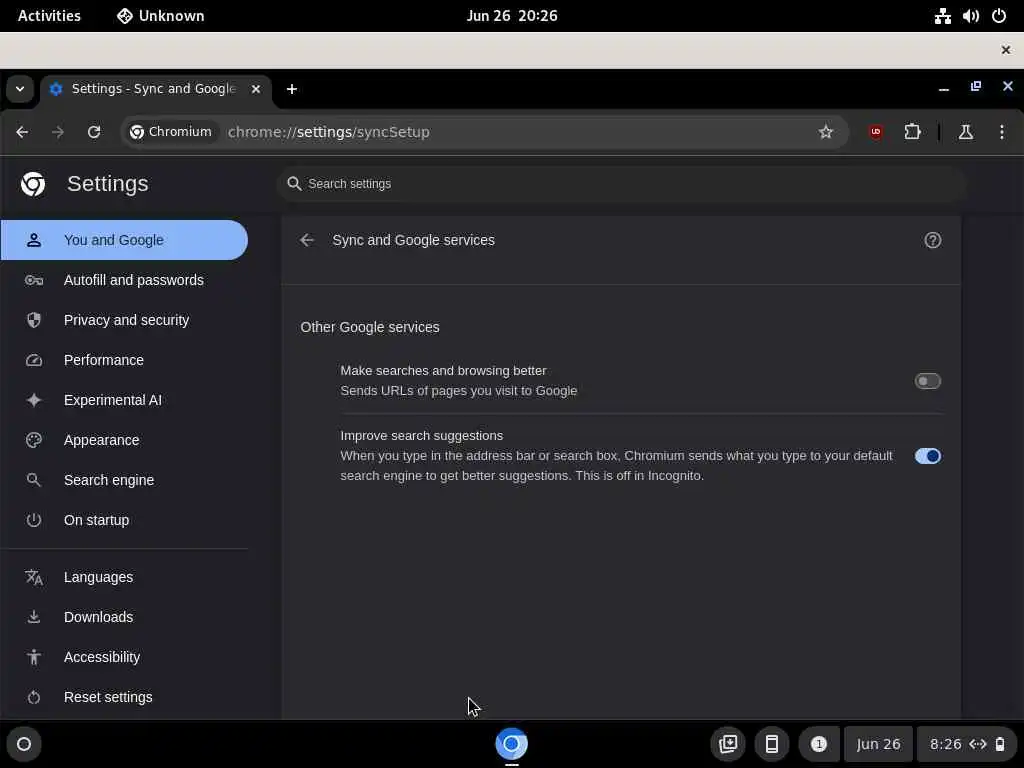
Task: Click the Unknown app menu in top bar
Action: coord(161,16)
